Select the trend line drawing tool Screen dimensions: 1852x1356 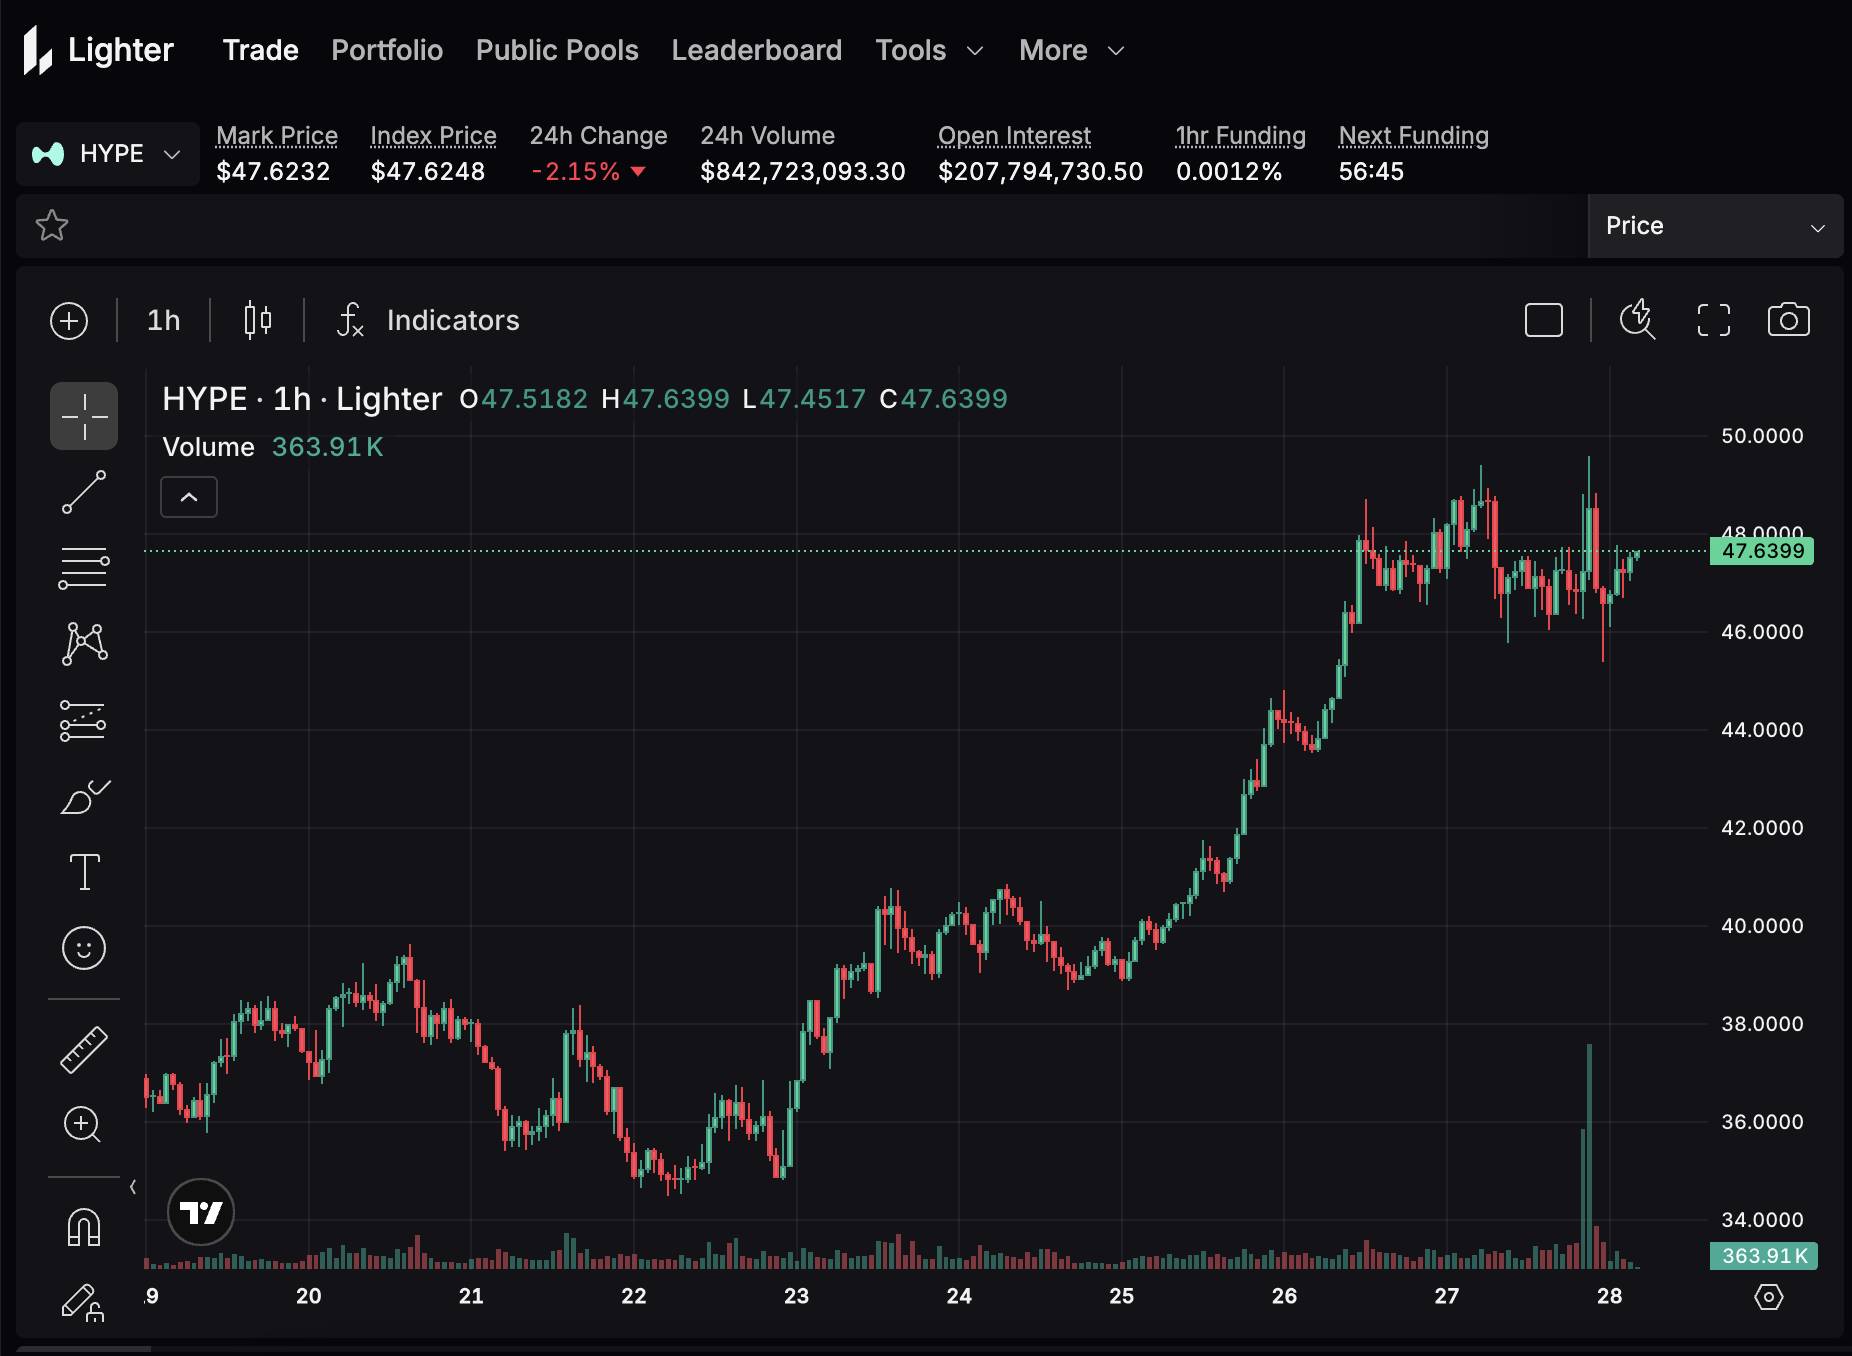click(x=84, y=492)
